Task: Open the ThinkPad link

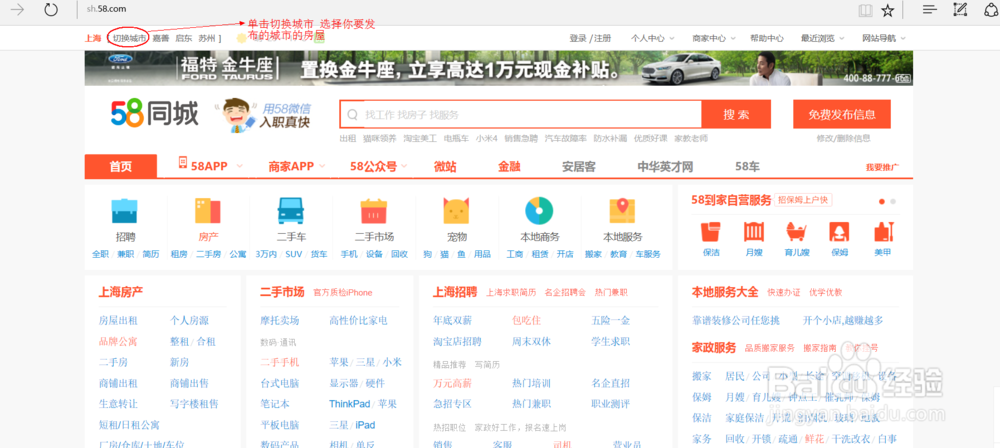Action: tap(349, 404)
